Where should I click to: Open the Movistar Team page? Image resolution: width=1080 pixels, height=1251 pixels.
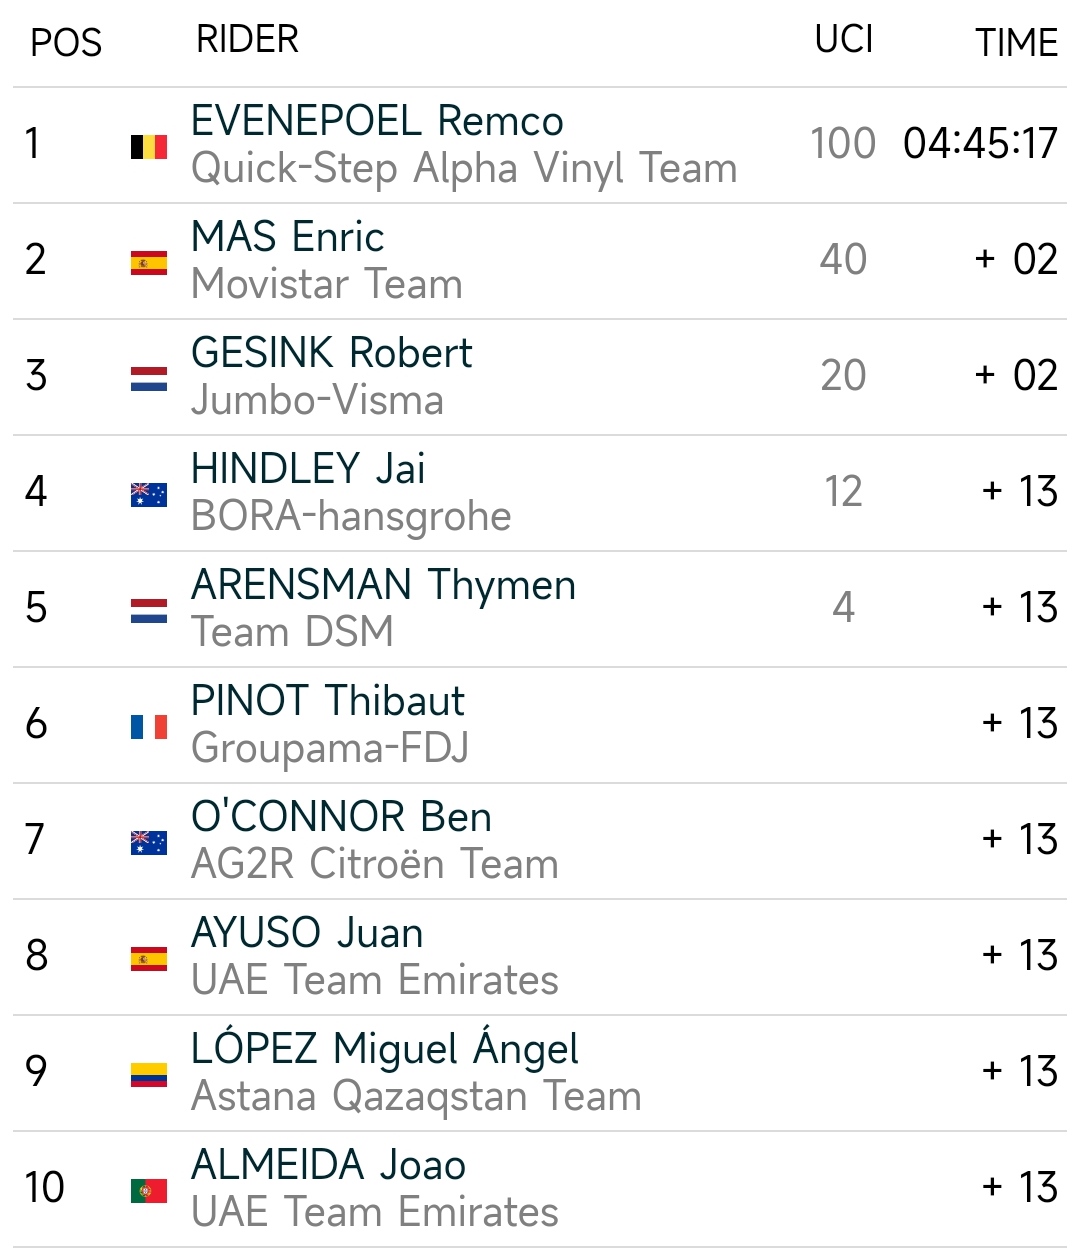327,285
